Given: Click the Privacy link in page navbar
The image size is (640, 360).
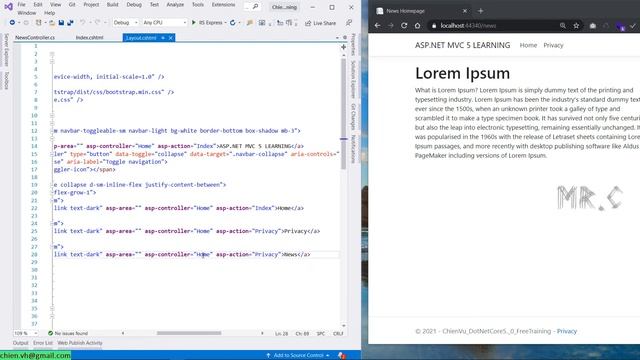Looking at the screenshot, I should pyautogui.click(x=553, y=45).
